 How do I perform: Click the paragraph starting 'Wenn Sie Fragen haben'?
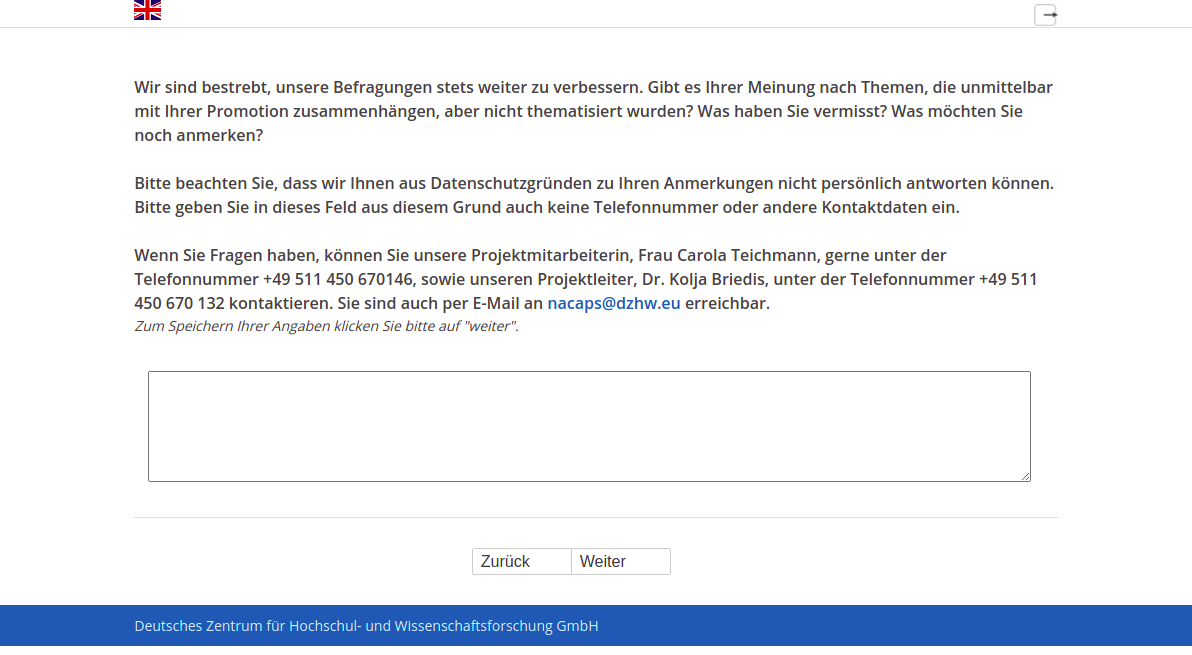coord(586,279)
